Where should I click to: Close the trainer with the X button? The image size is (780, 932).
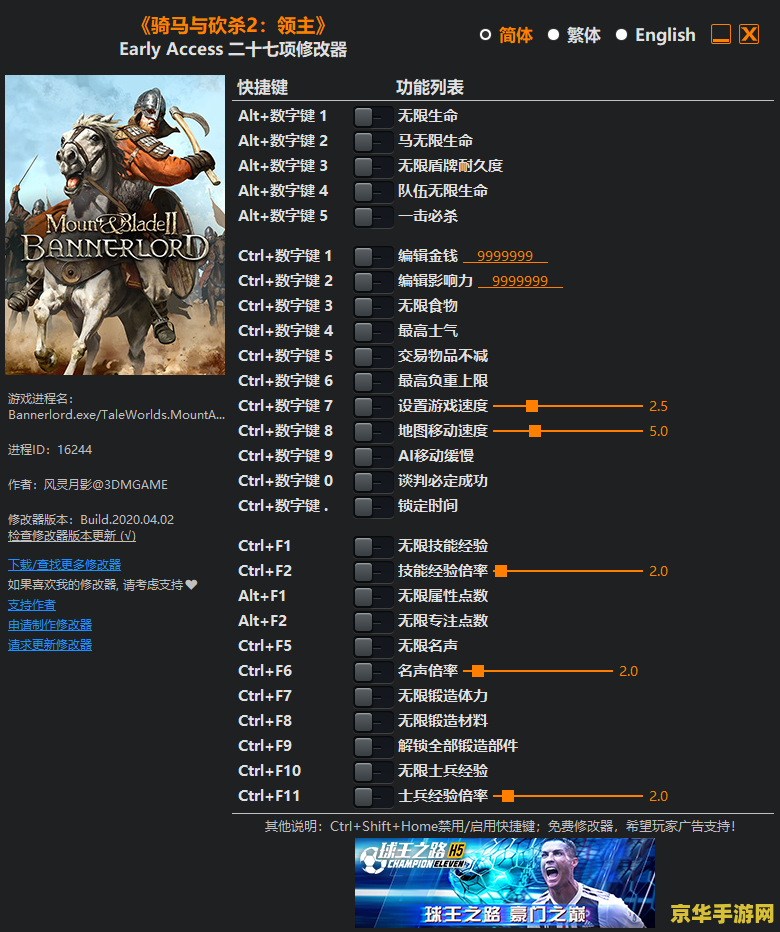pyautogui.click(x=748, y=34)
